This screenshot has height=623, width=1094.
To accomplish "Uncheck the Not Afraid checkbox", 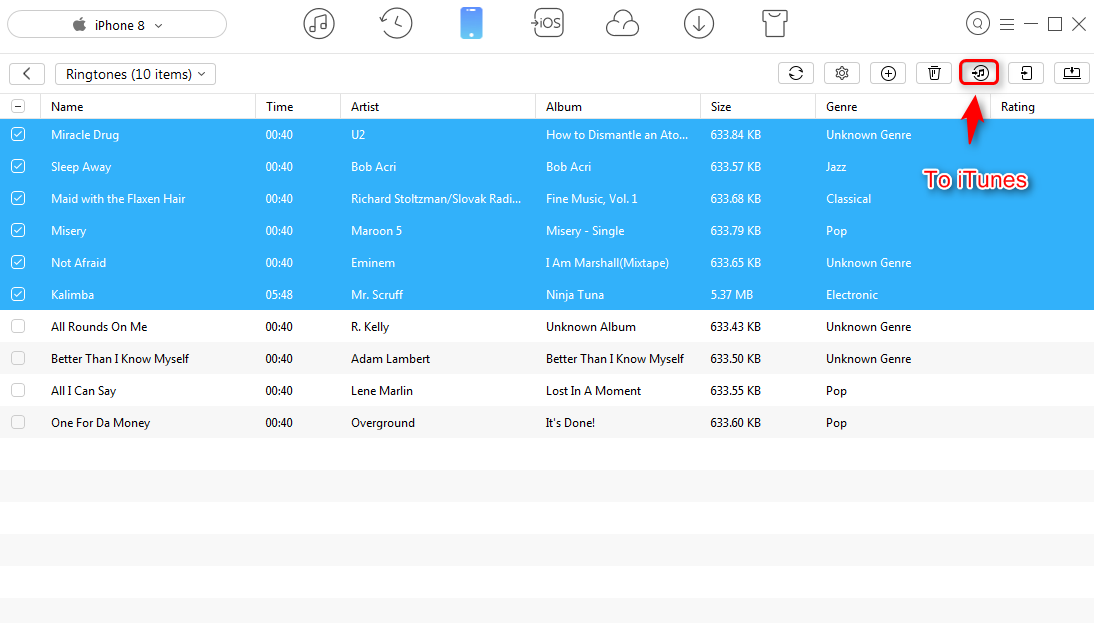I will [18, 262].
